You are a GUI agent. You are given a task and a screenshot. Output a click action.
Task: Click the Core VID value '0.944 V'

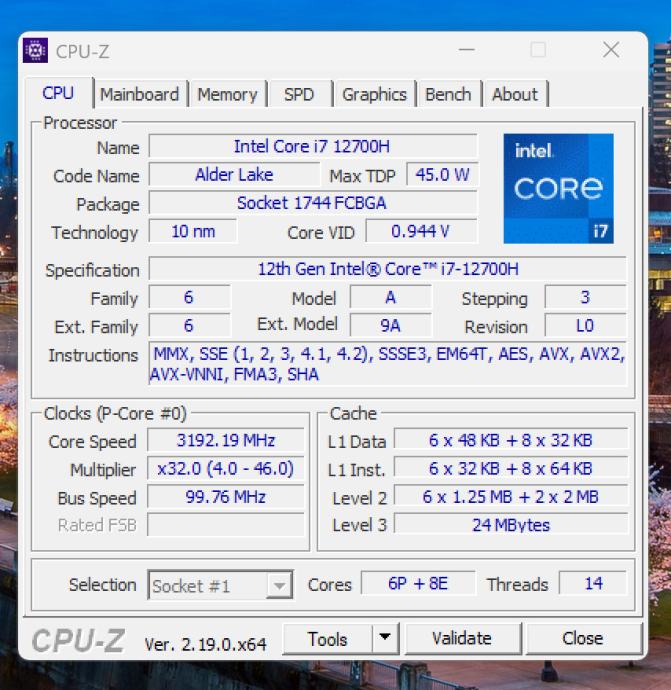421,231
